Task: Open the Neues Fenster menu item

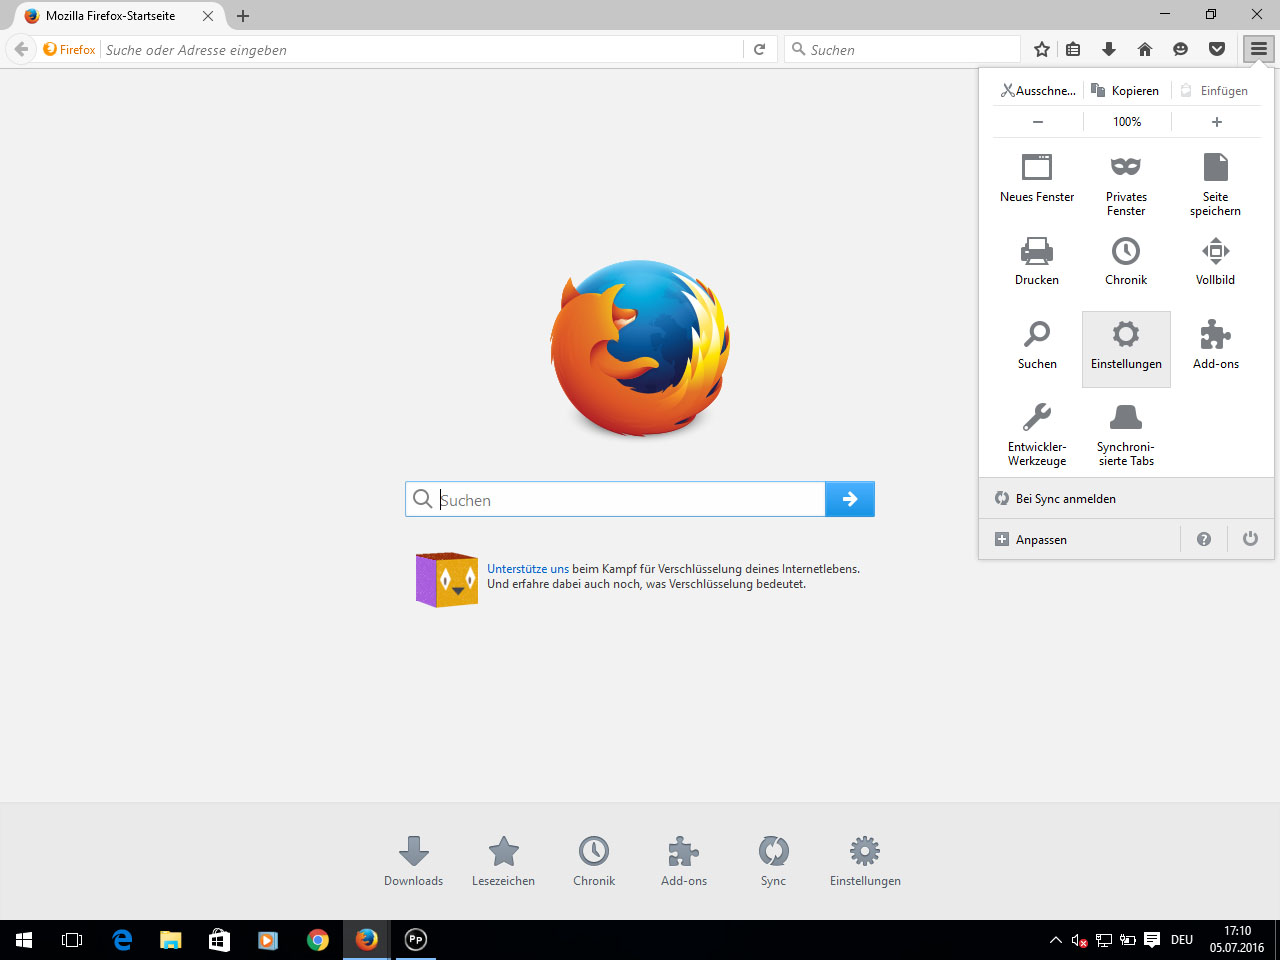Action: point(1037,179)
